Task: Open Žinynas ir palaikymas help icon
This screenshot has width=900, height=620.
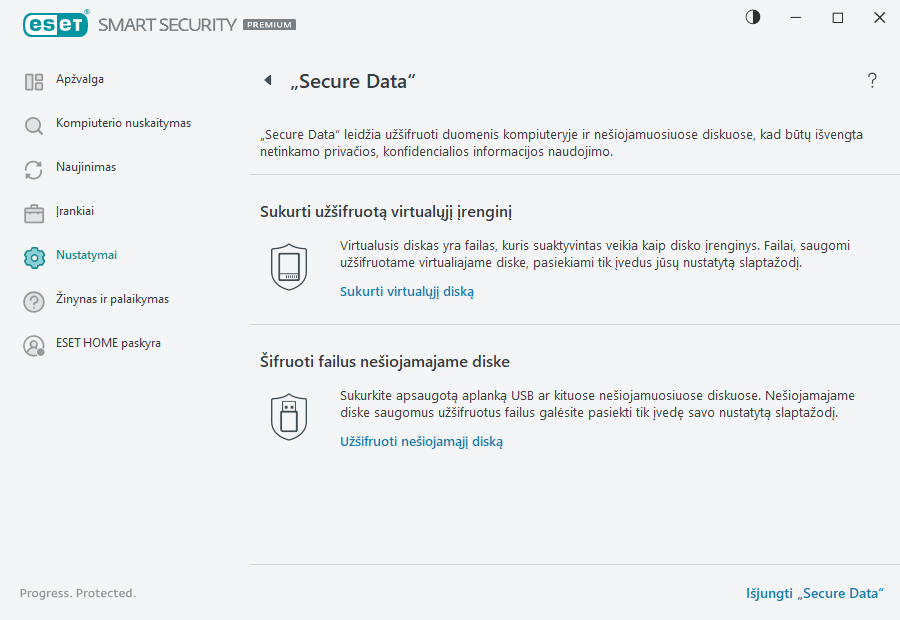Action: pos(33,299)
